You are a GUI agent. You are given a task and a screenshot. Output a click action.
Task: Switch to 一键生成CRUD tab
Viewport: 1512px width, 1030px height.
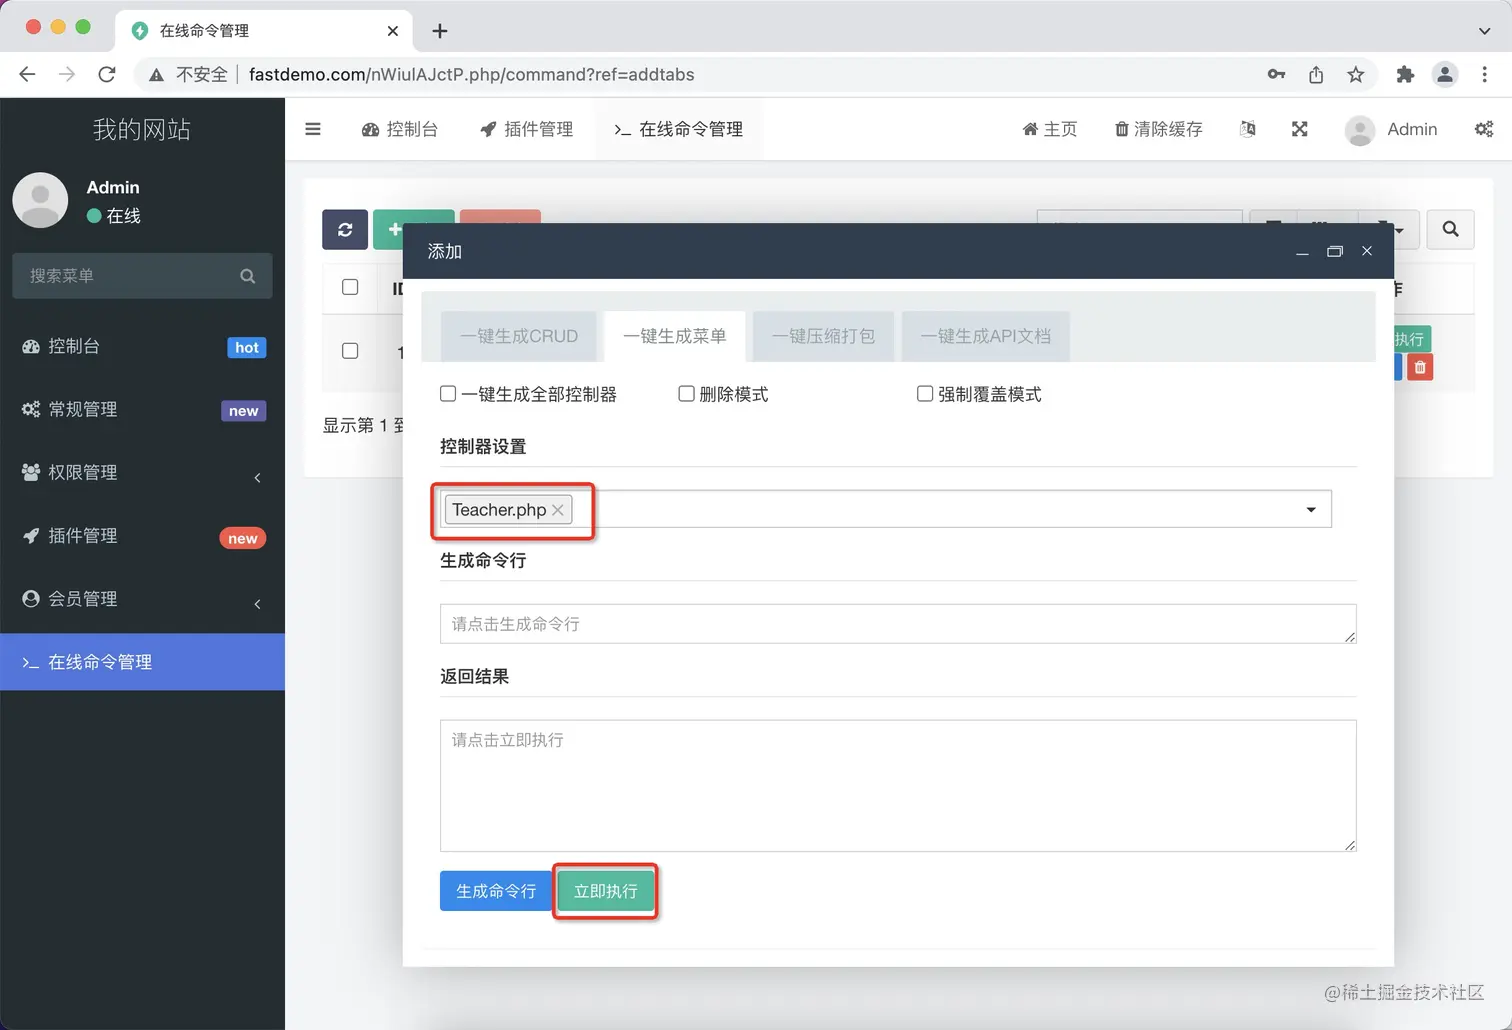[x=519, y=336]
